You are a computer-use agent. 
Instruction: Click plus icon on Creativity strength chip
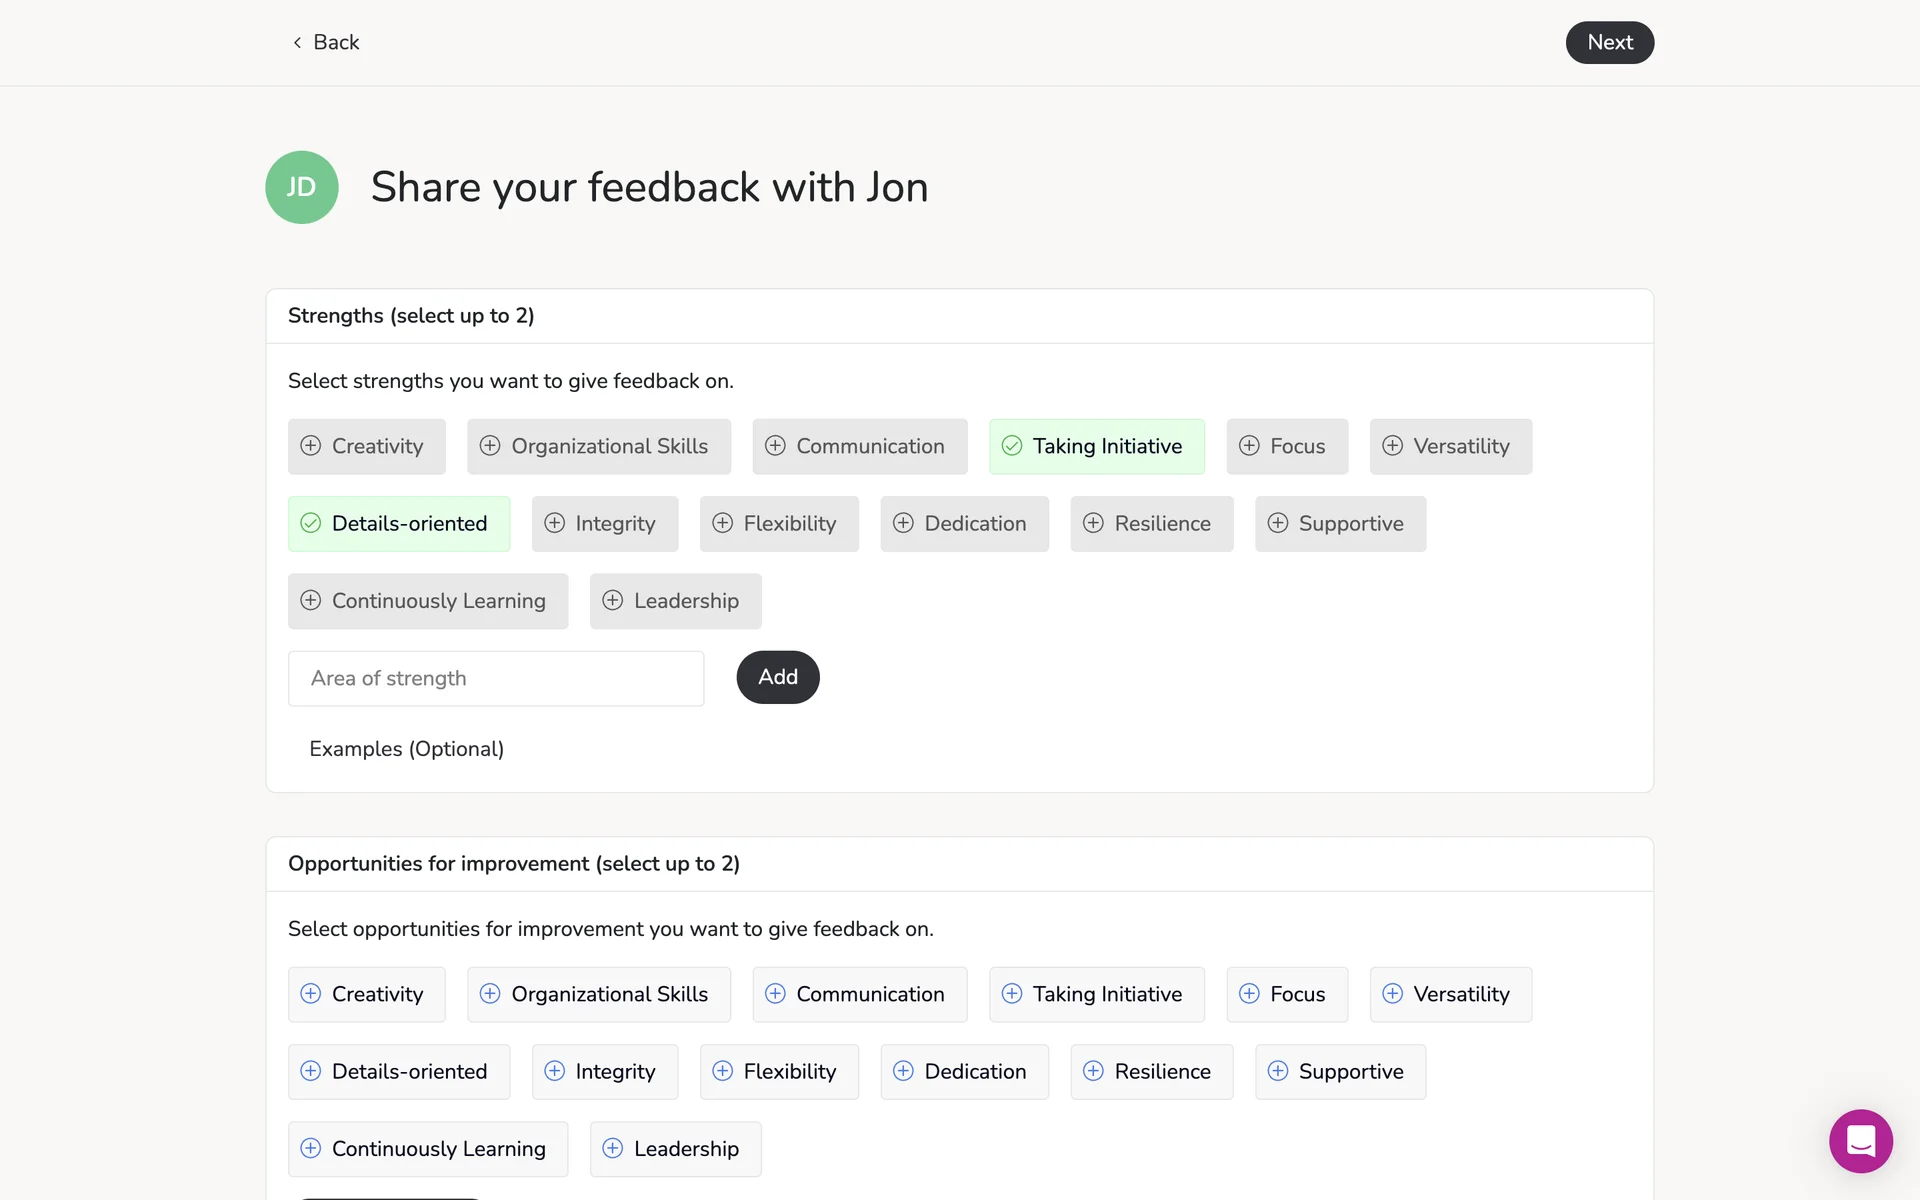(x=311, y=446)
